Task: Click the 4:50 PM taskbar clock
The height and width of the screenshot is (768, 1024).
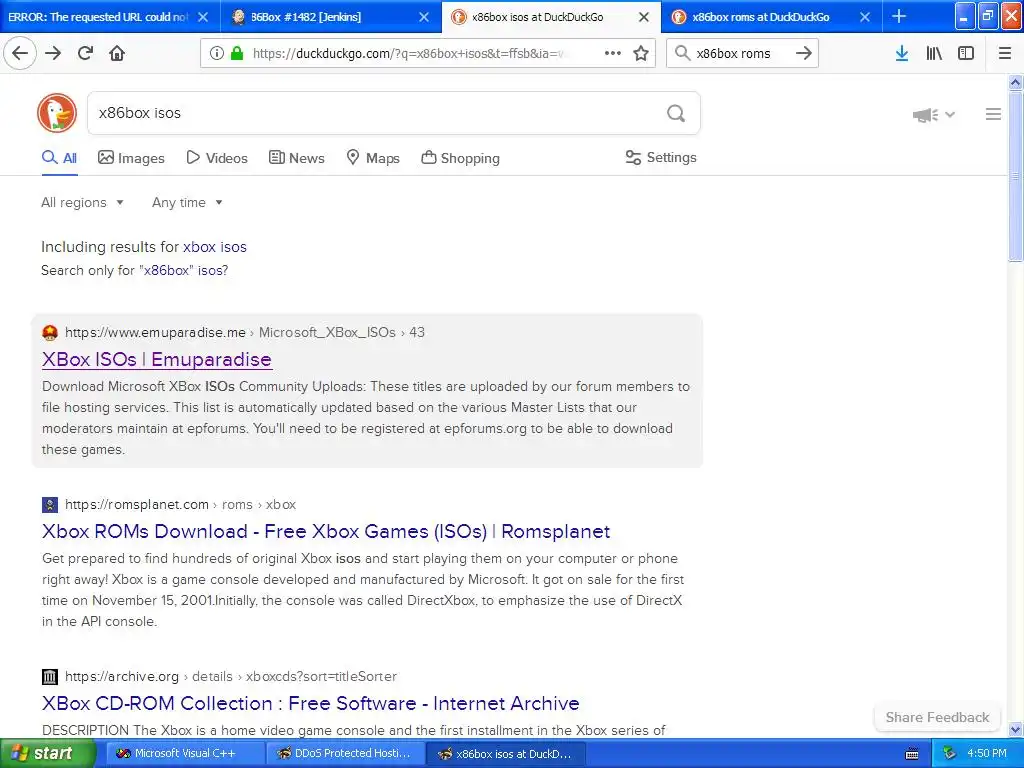Action: [987, 754]
